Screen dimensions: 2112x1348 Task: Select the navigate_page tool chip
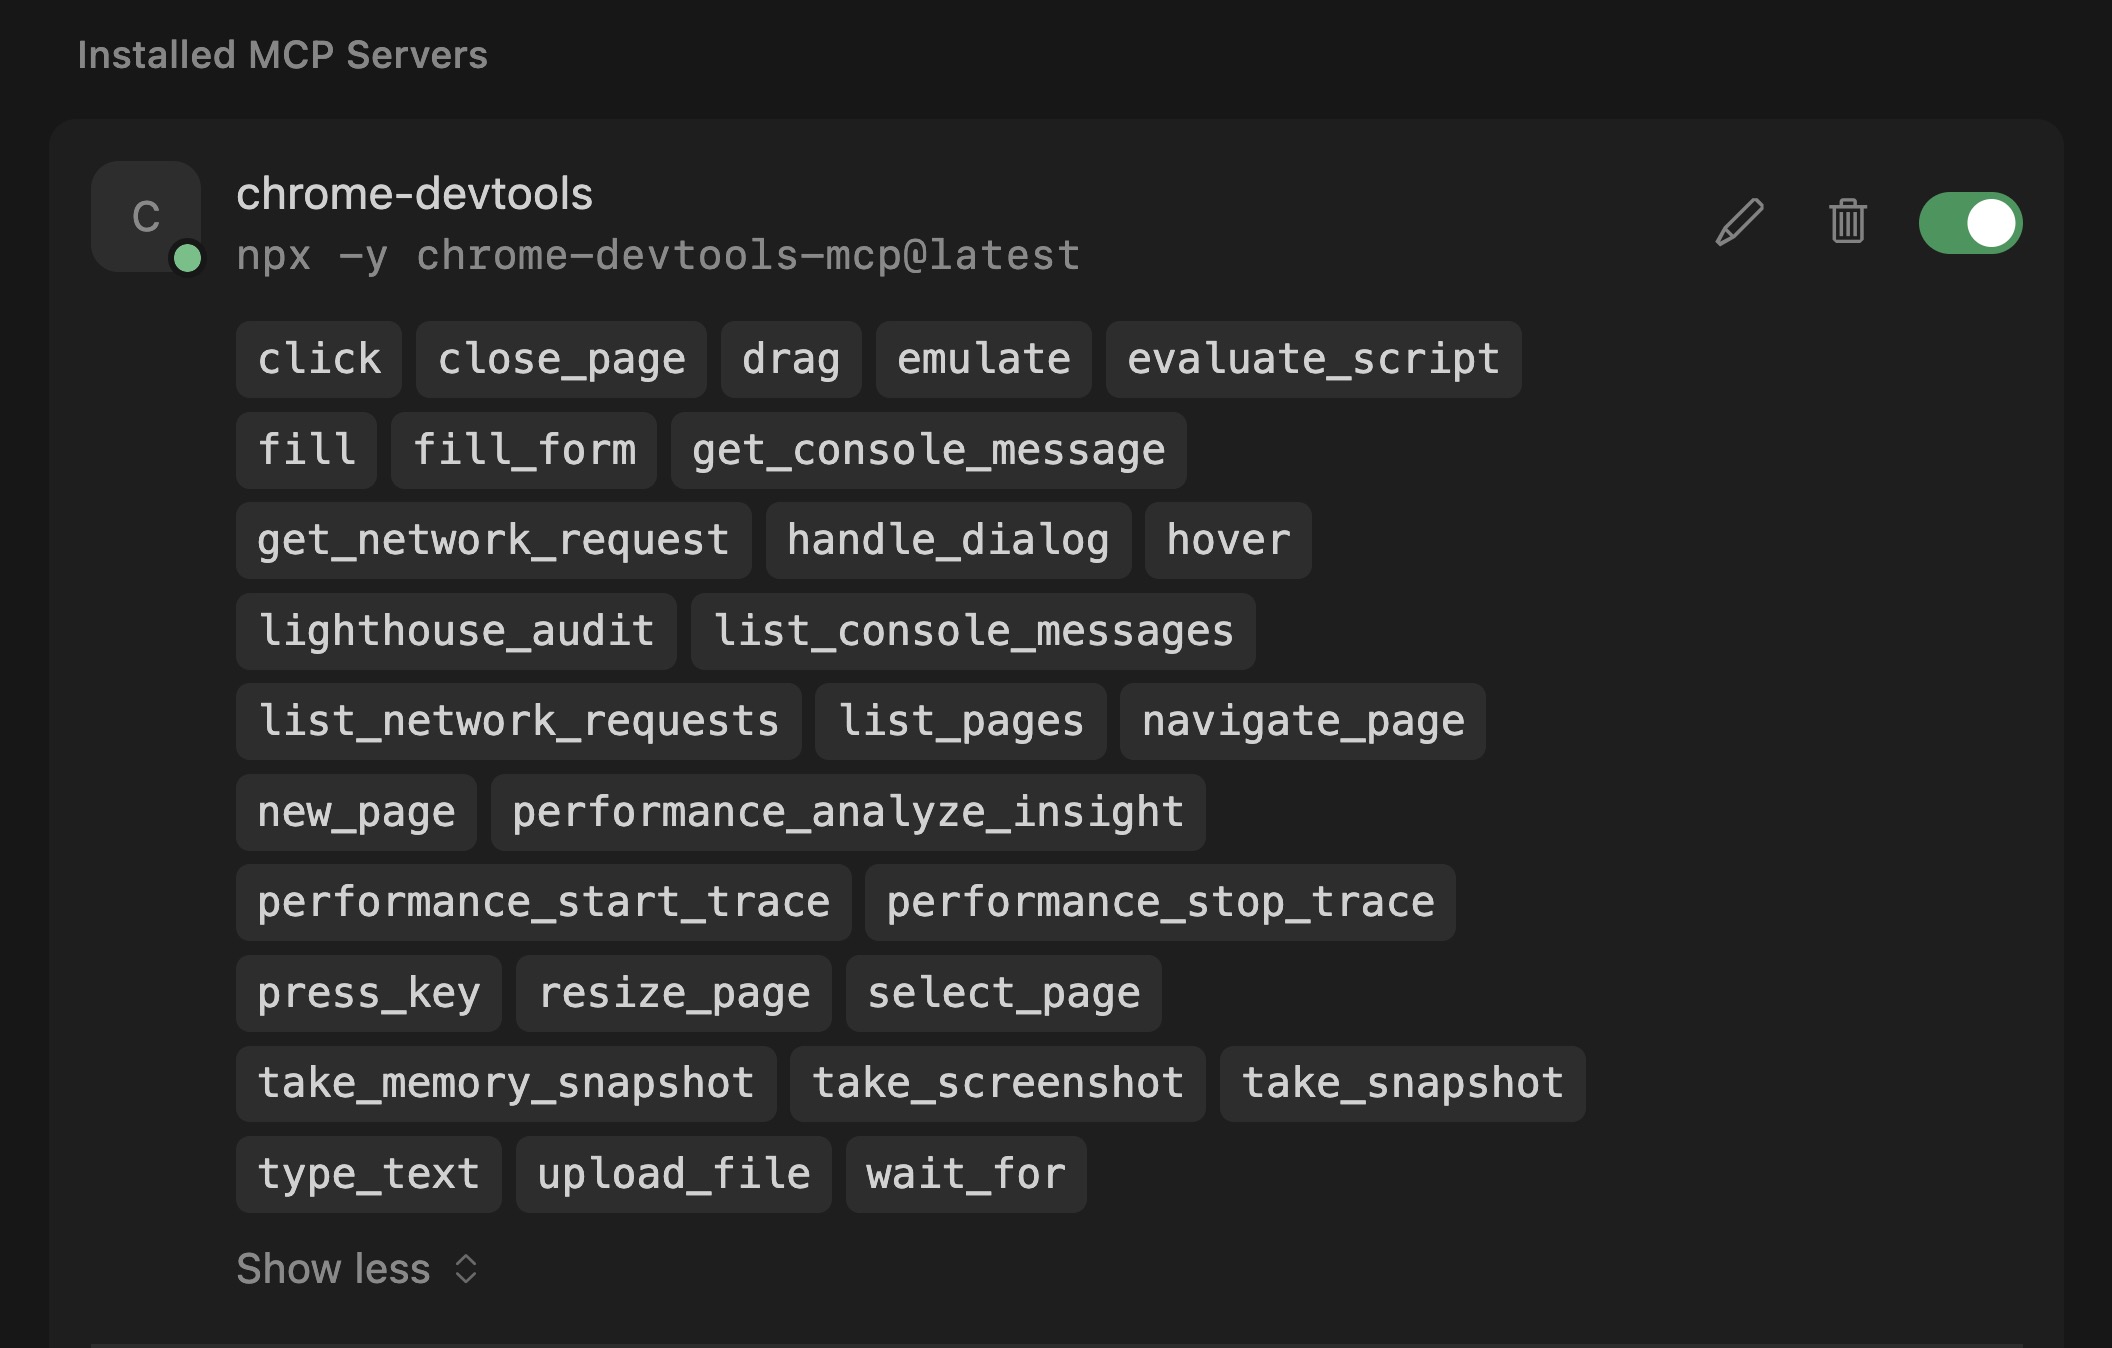[1301, 721]
